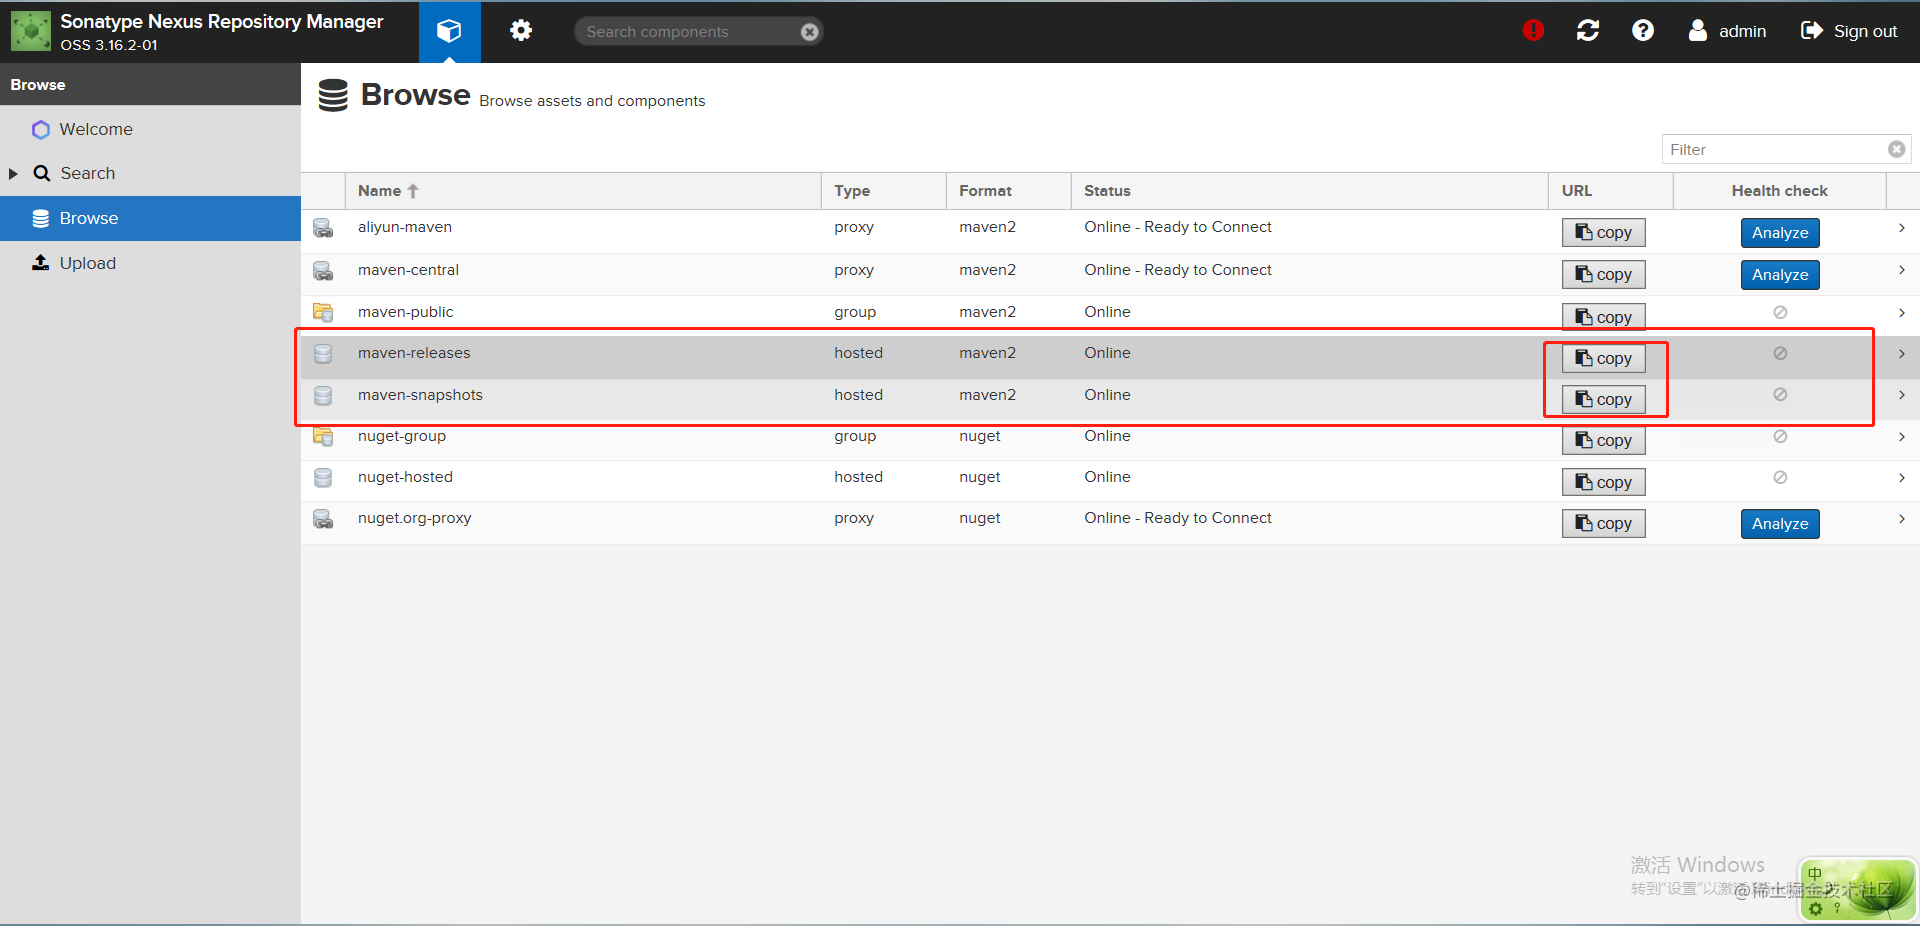Open the maven-releases row chevron

[1901, 353]
